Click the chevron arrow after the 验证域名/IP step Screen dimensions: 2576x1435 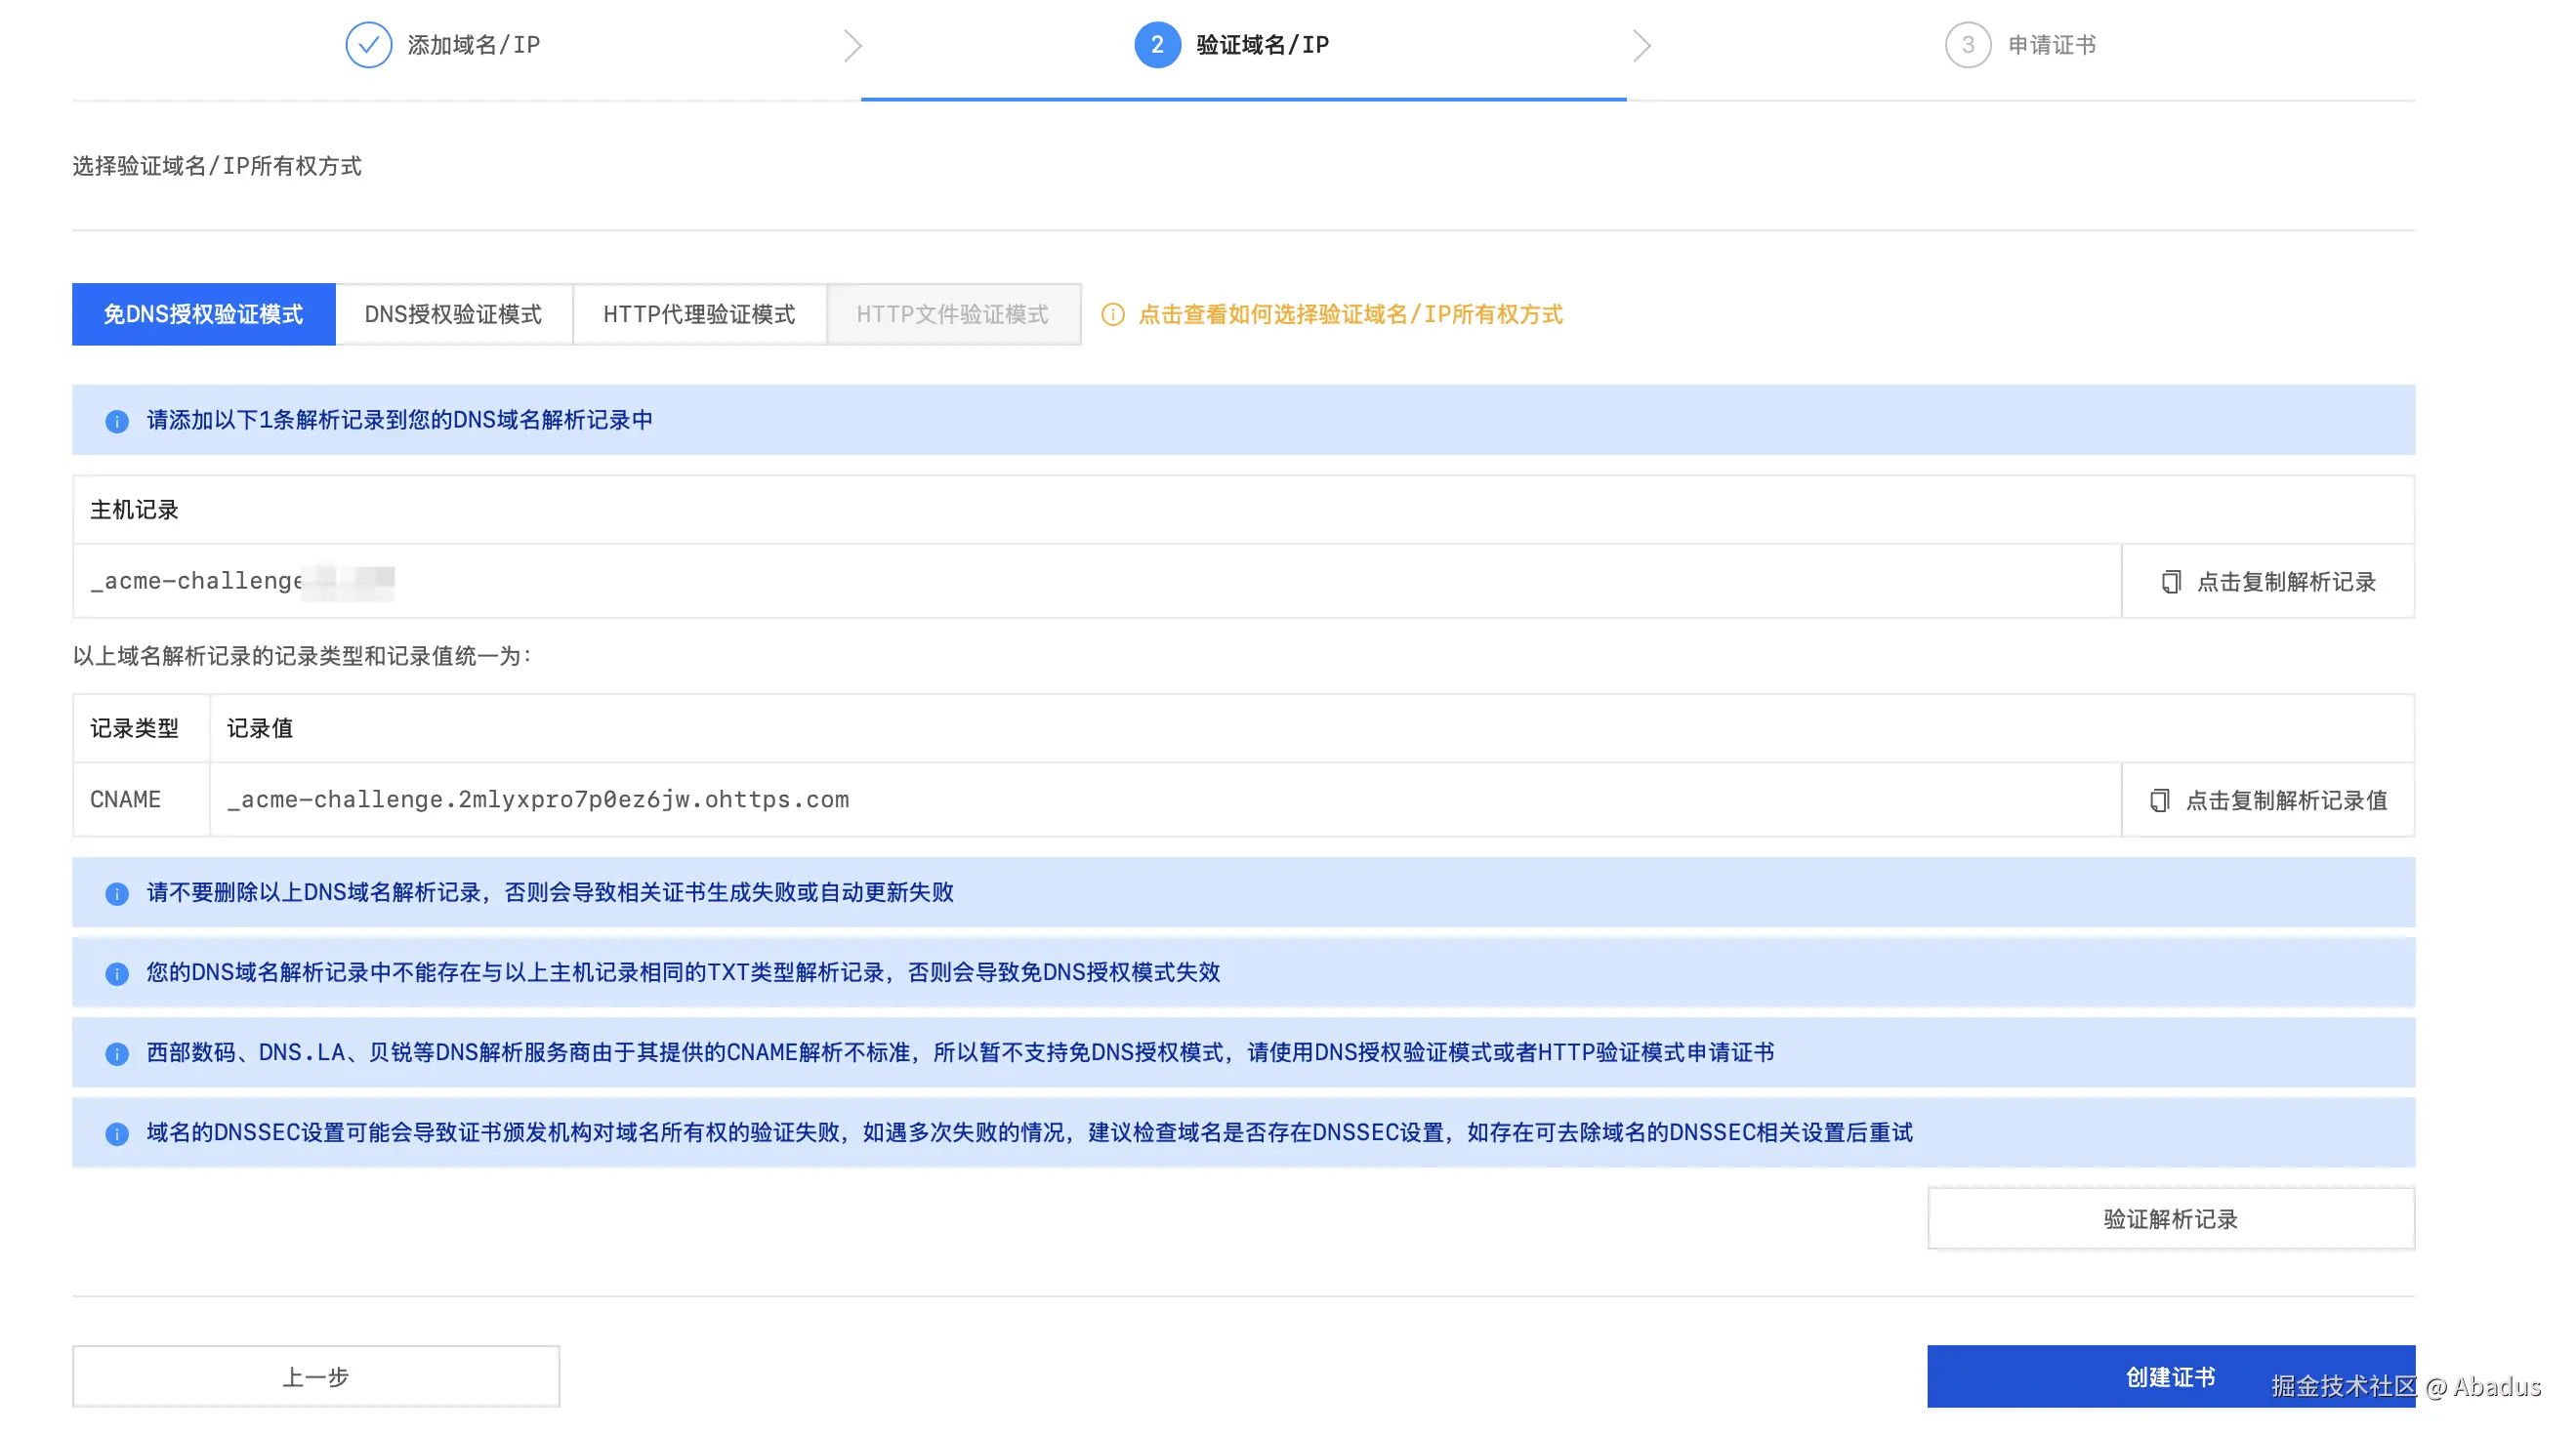1641,46
